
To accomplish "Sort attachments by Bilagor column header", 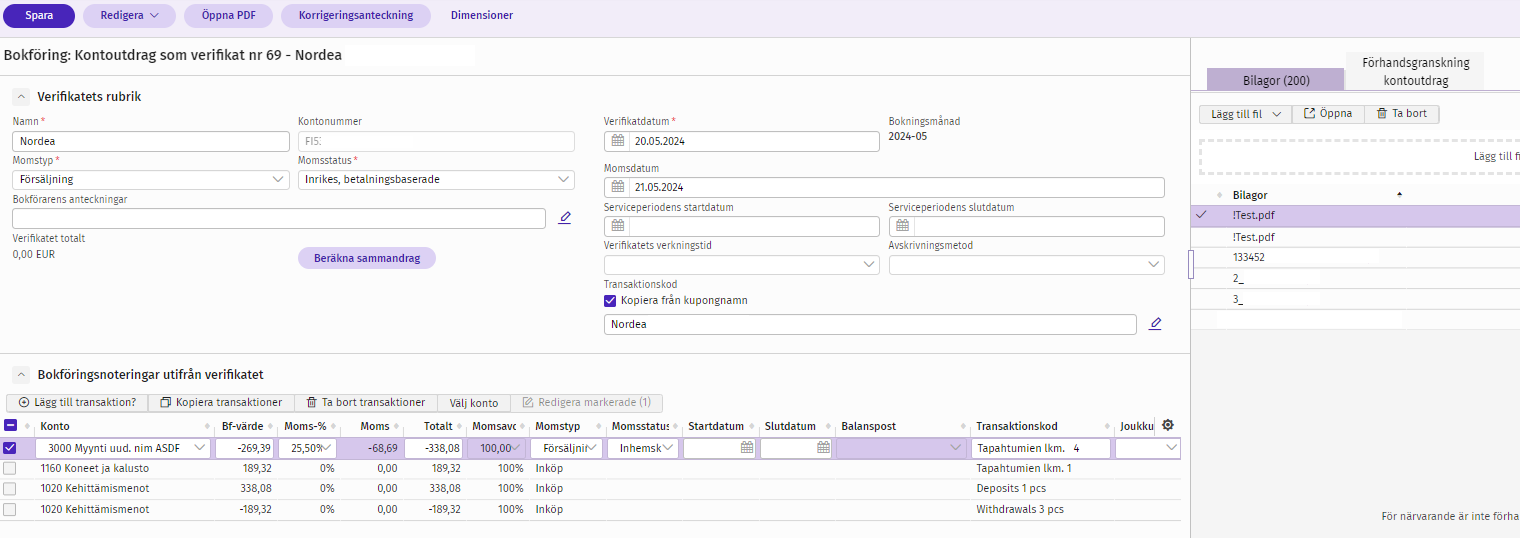I will (1250, 195).
